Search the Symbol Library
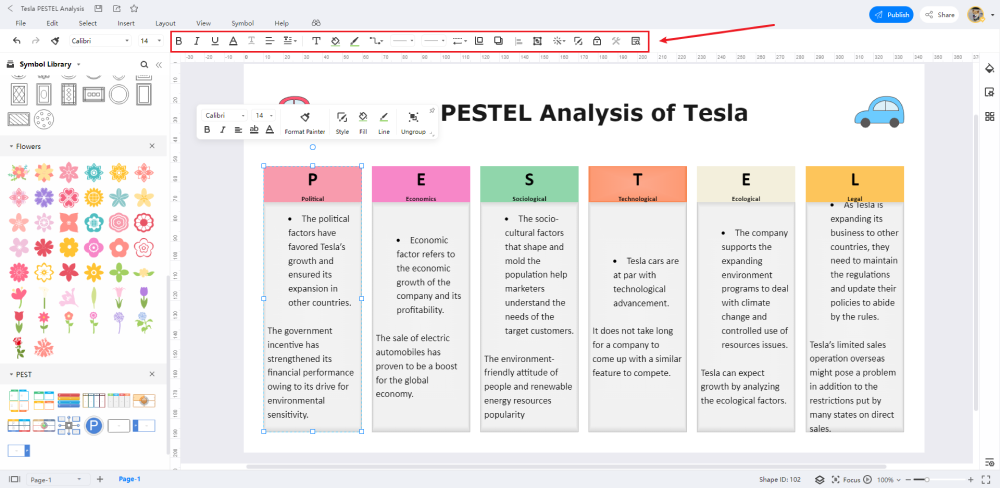Viewport: 1000px width, 489px height. tap(144, 64)
